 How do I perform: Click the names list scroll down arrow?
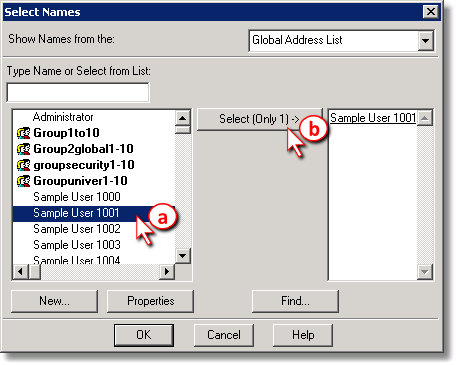(182, 256)
